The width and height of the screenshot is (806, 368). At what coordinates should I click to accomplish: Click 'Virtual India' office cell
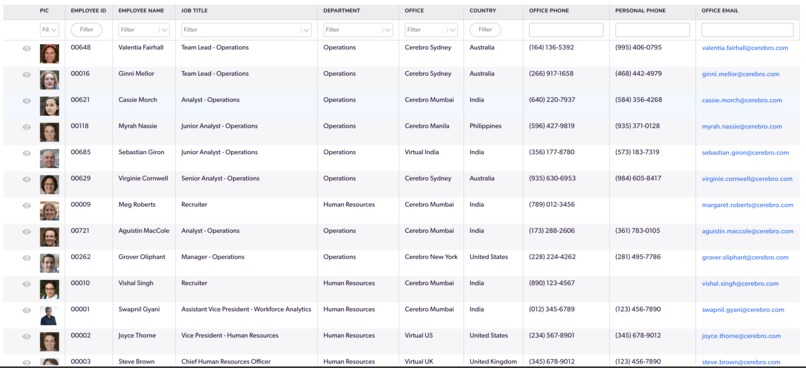422,152
